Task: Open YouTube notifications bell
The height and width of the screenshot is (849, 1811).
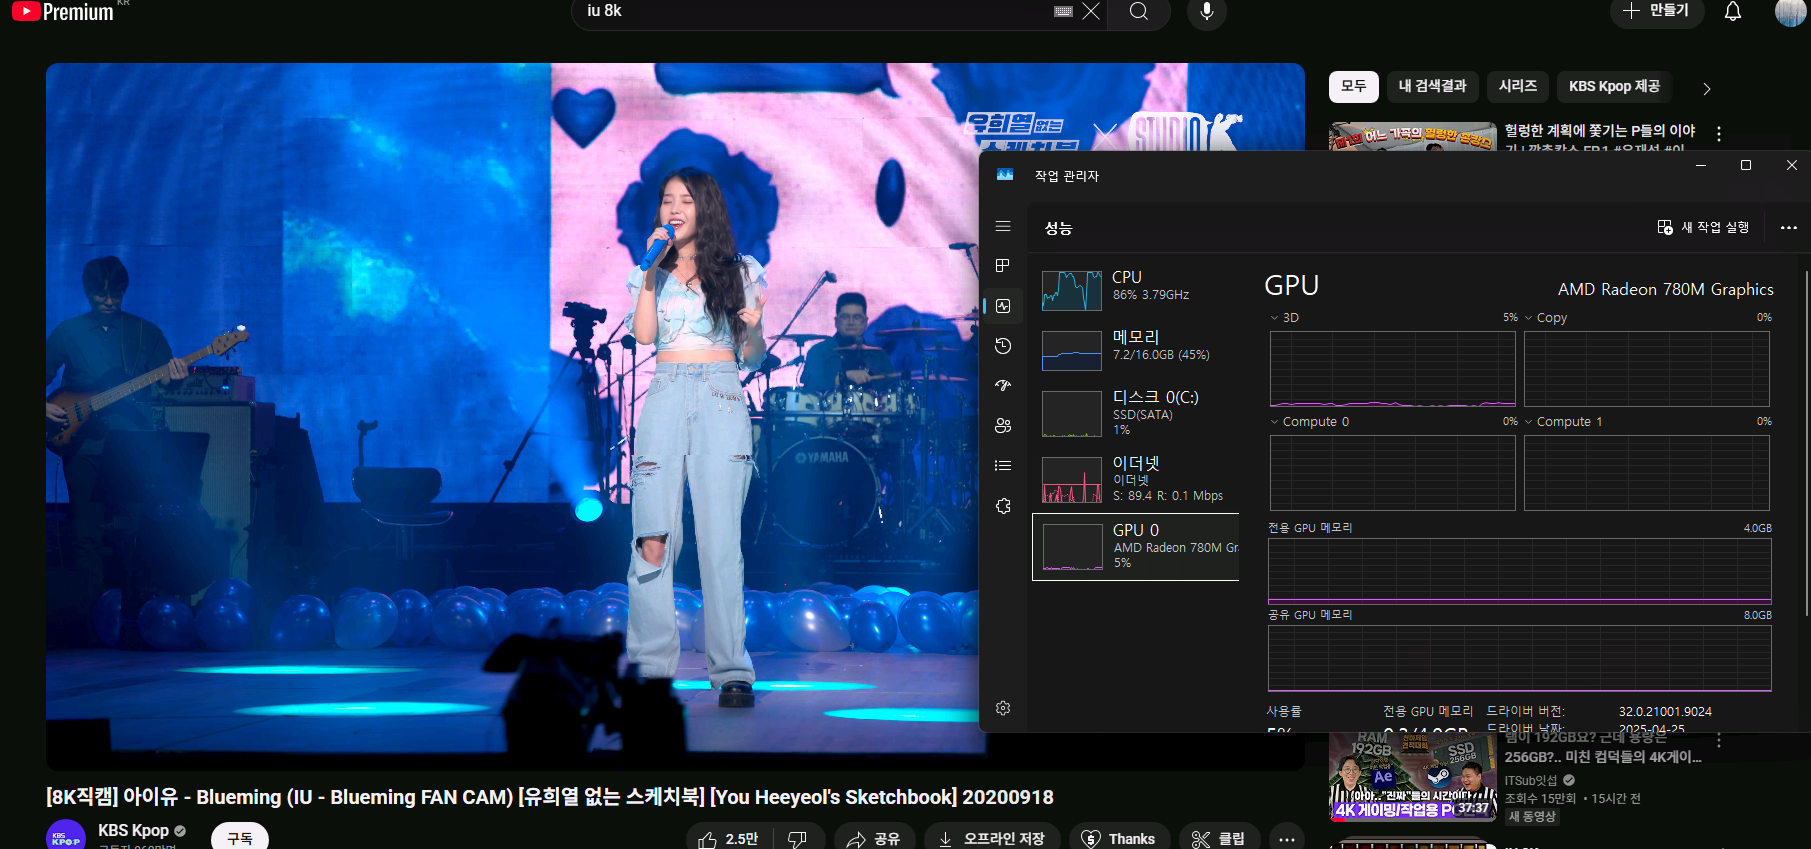Action: (x=1733, y=11)
